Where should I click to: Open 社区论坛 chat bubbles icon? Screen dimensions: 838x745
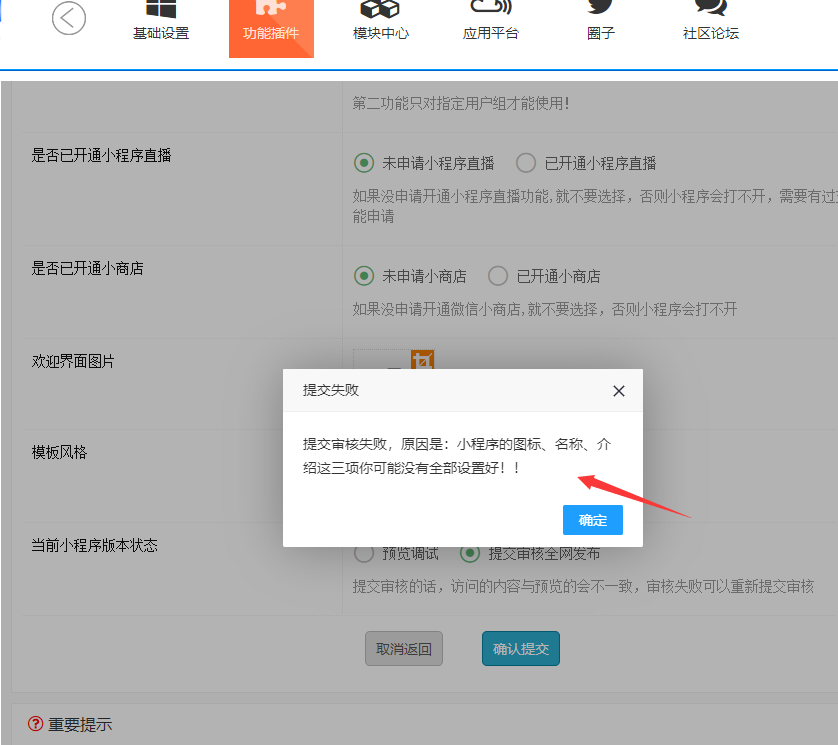coord(710,8)
